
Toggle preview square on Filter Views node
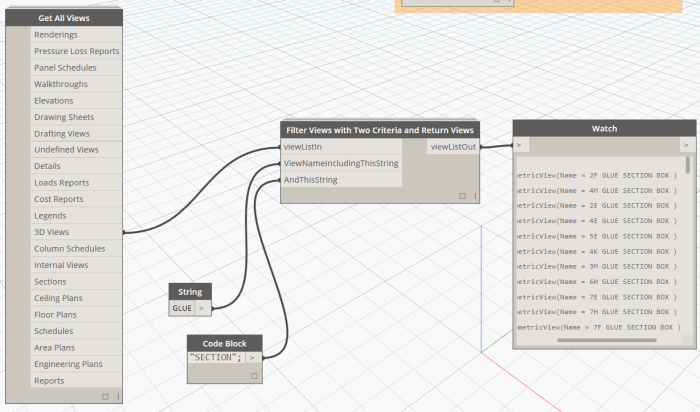(462, 196)
